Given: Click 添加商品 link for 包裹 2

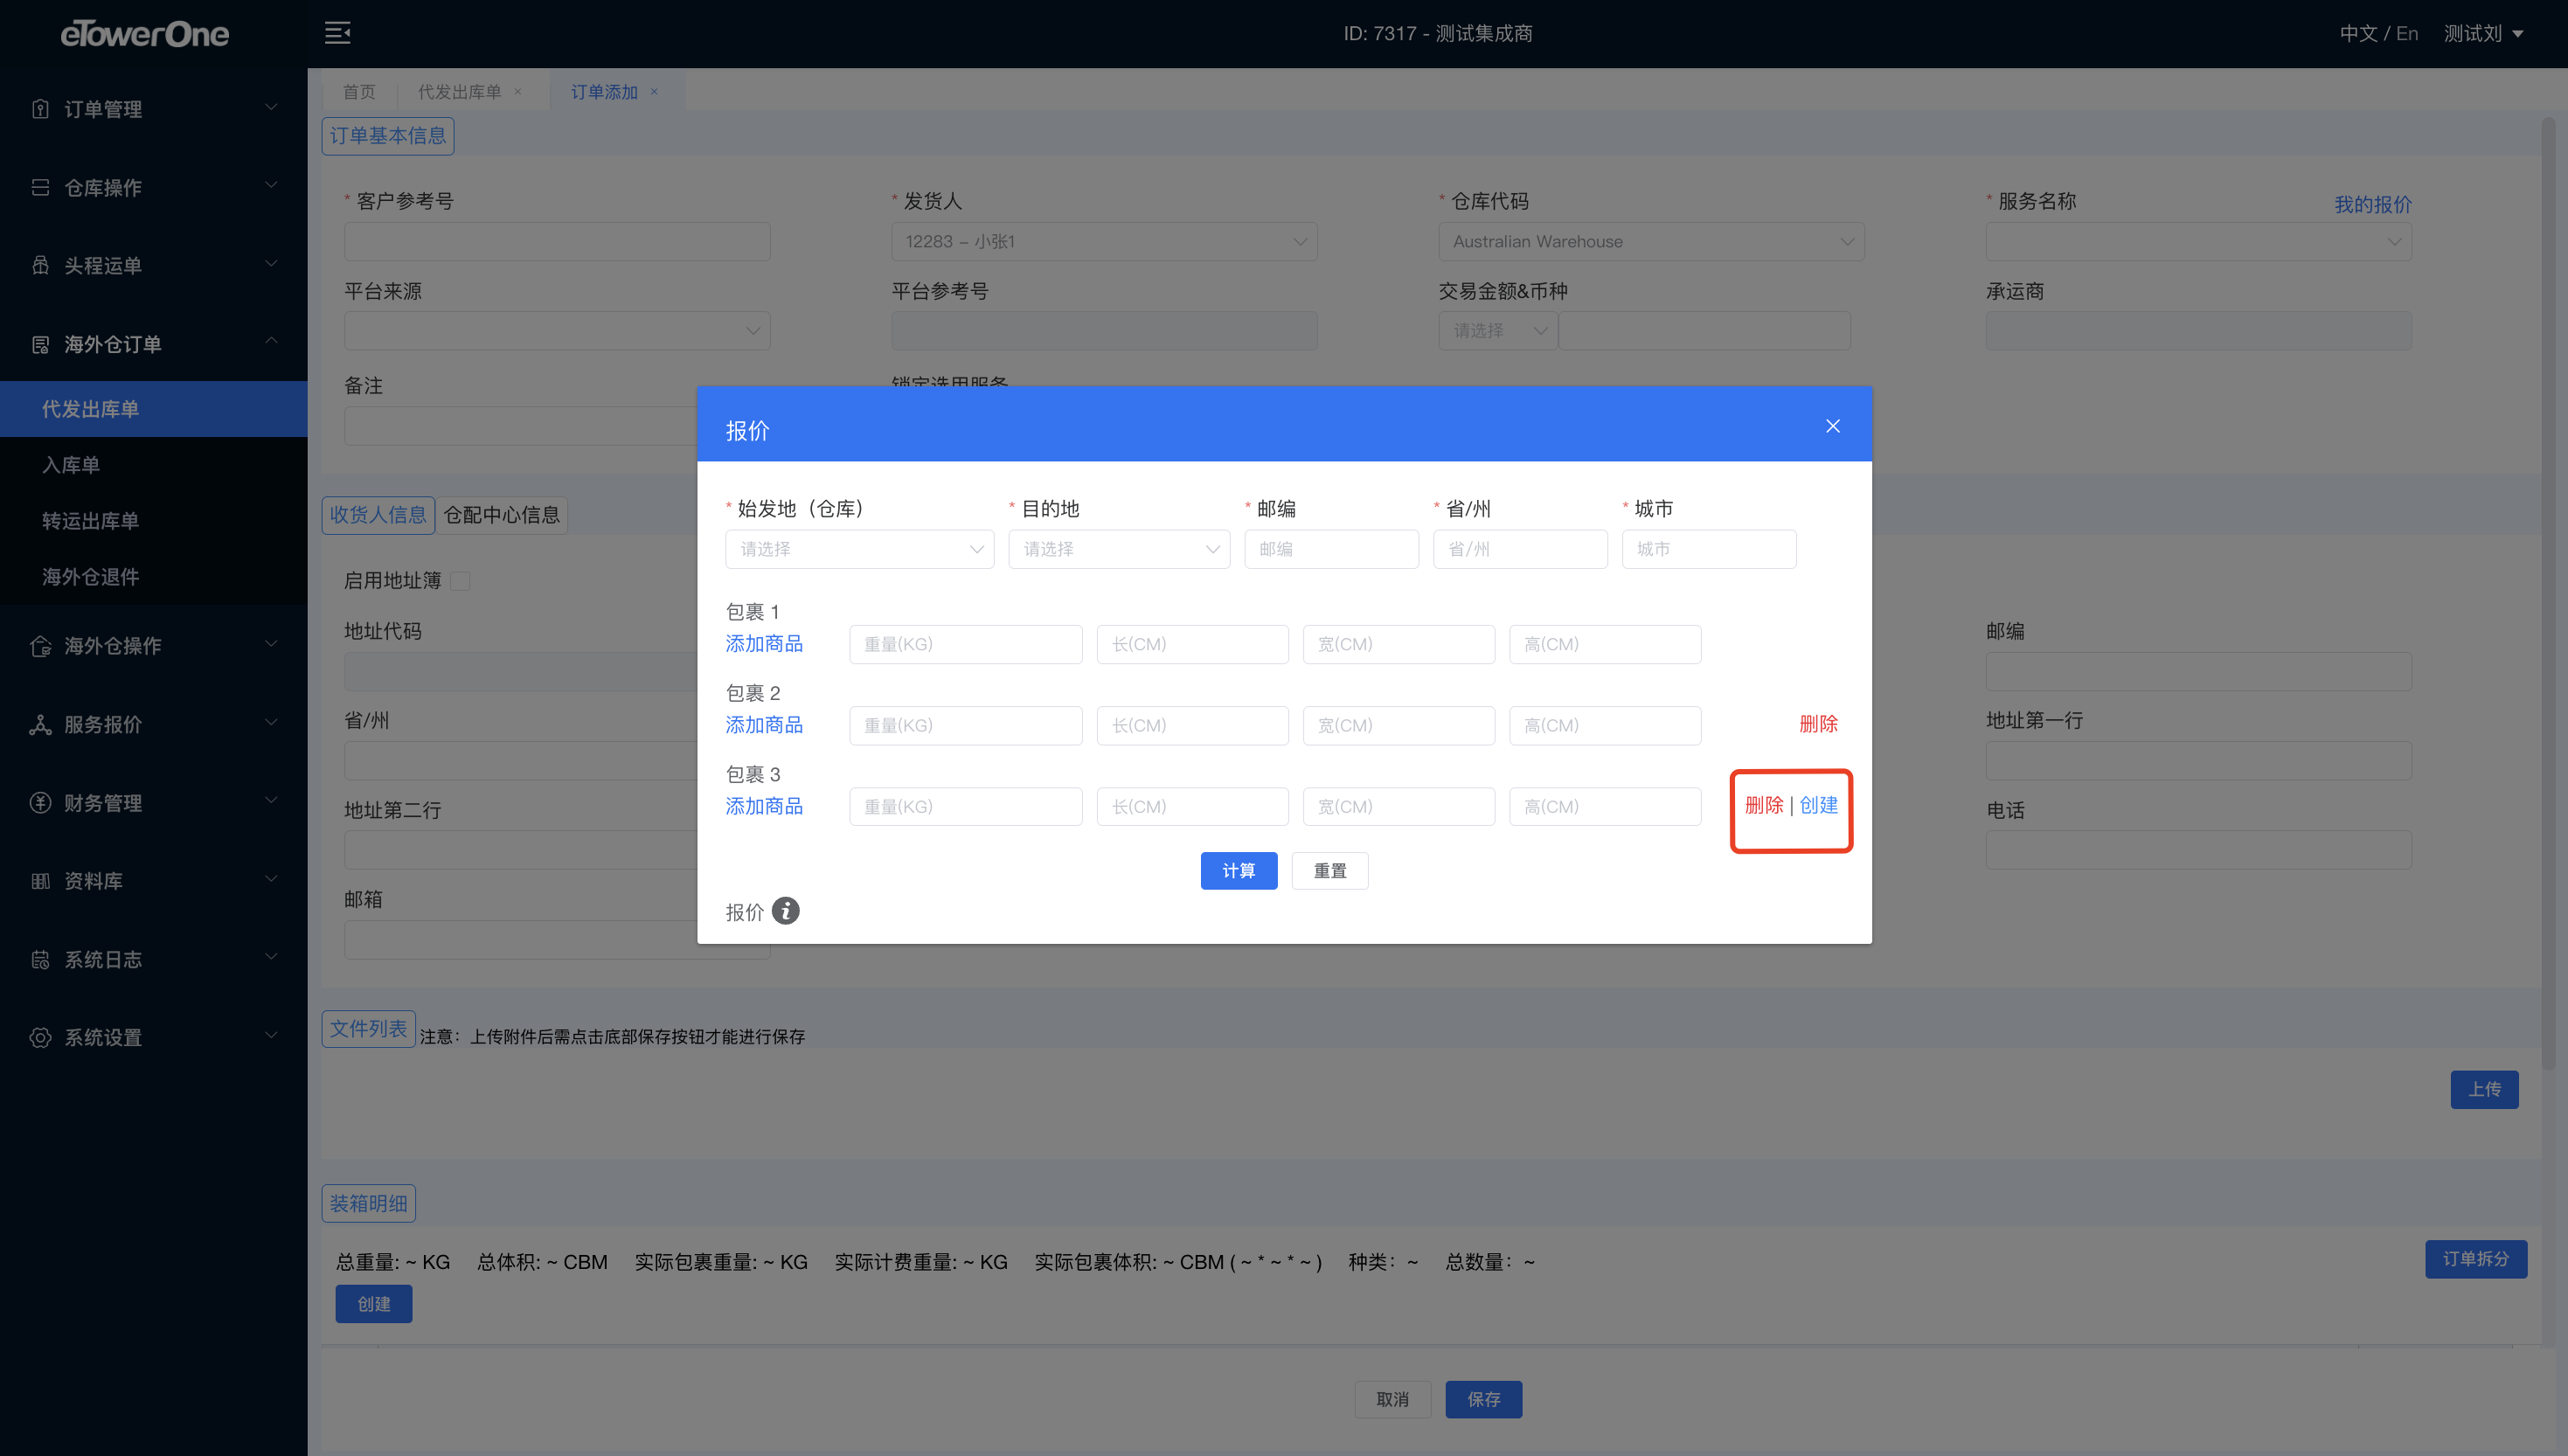Looking at the screenshot, I should 764,725.
